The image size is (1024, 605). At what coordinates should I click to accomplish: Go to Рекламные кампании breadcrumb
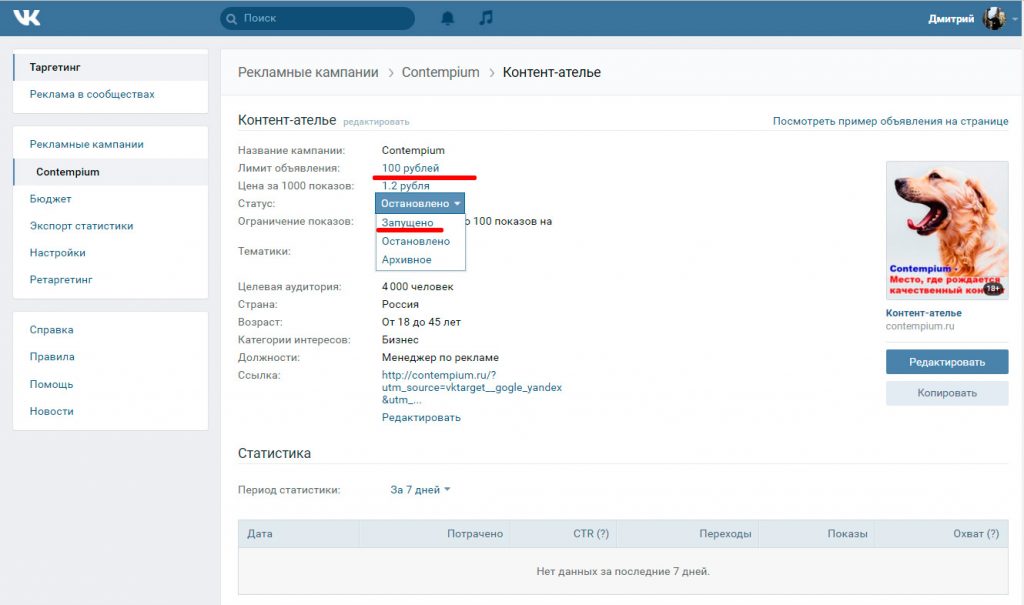click(x=308, y=72)
